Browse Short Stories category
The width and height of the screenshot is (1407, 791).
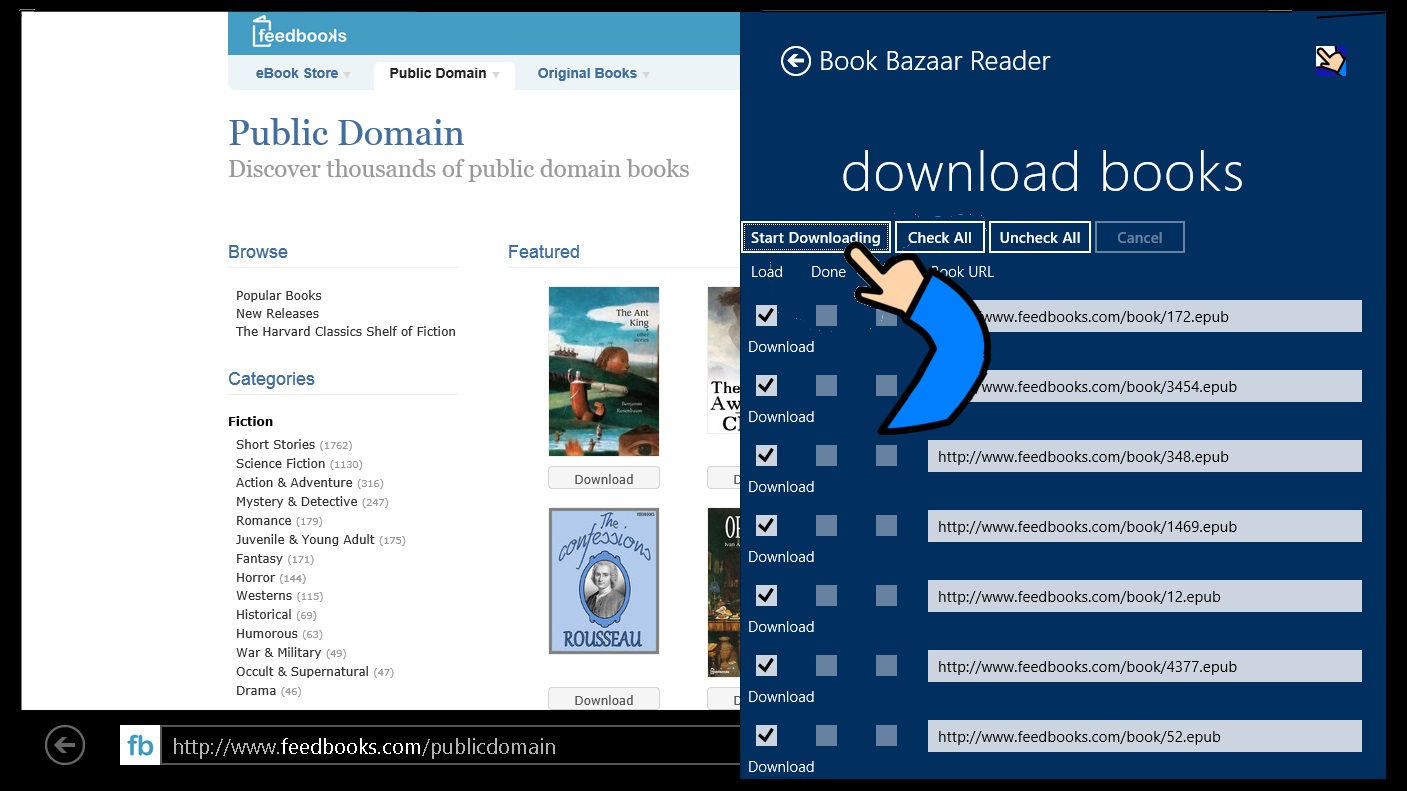coord(275,445)
